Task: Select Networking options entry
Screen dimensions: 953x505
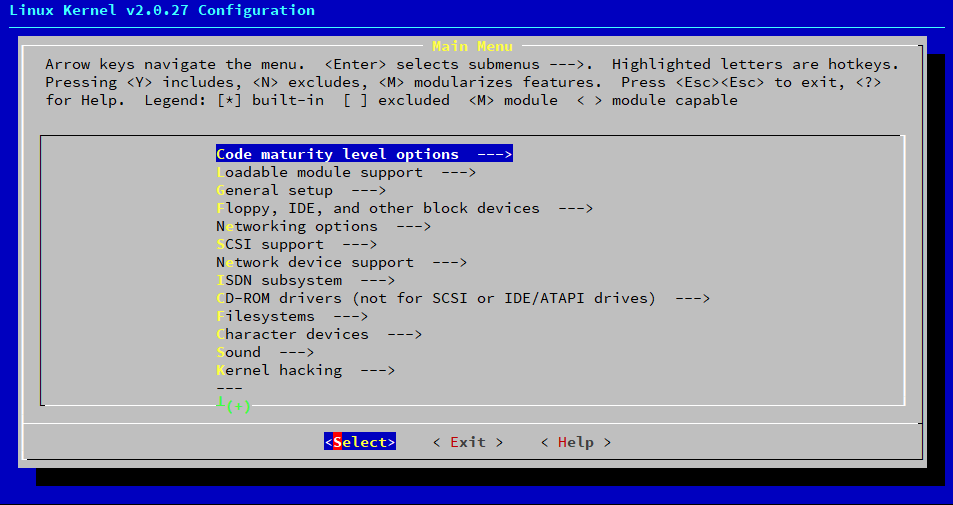Action: pyautogui.click(x=323, y=226)
